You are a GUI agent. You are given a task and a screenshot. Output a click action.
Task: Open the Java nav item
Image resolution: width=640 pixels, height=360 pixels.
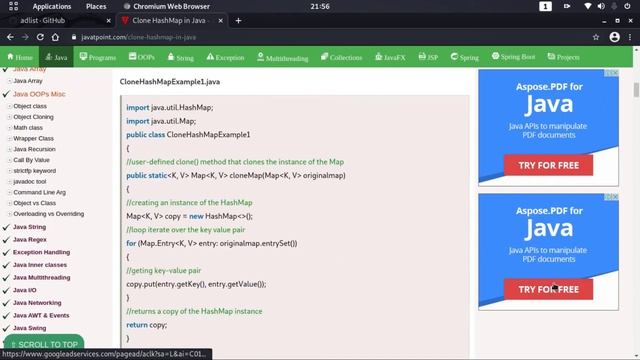click(56, 57)
